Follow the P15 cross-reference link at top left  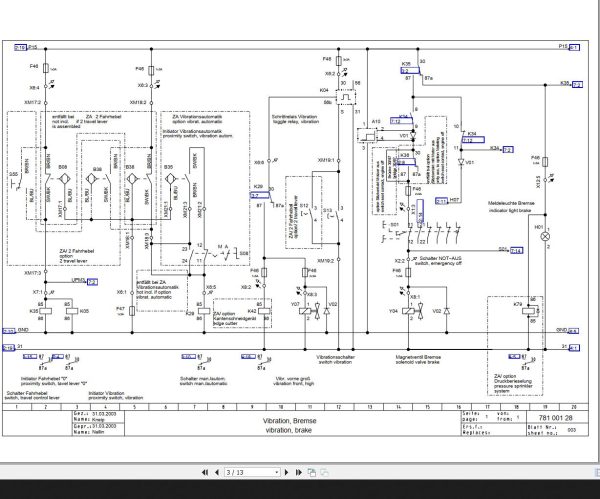pyautogui.click(x=20, y=47)
